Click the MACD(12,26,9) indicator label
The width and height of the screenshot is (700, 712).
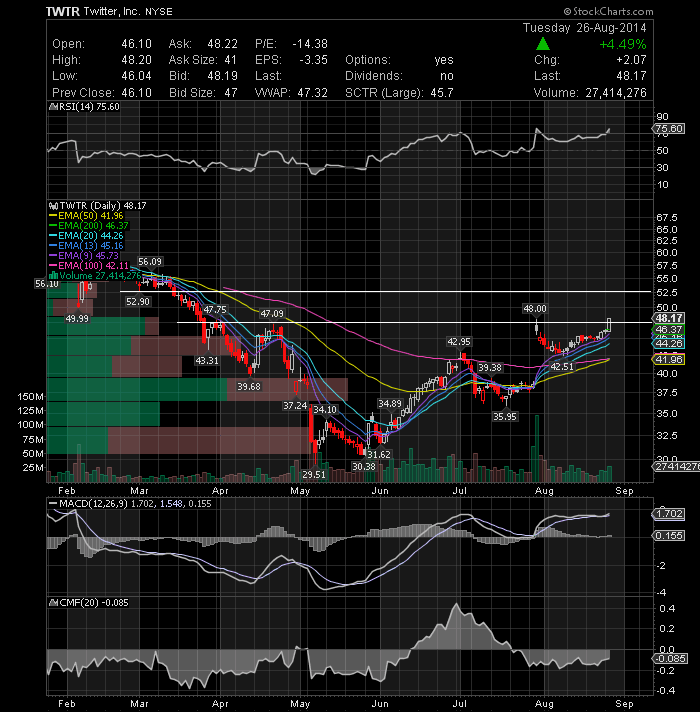135,504
